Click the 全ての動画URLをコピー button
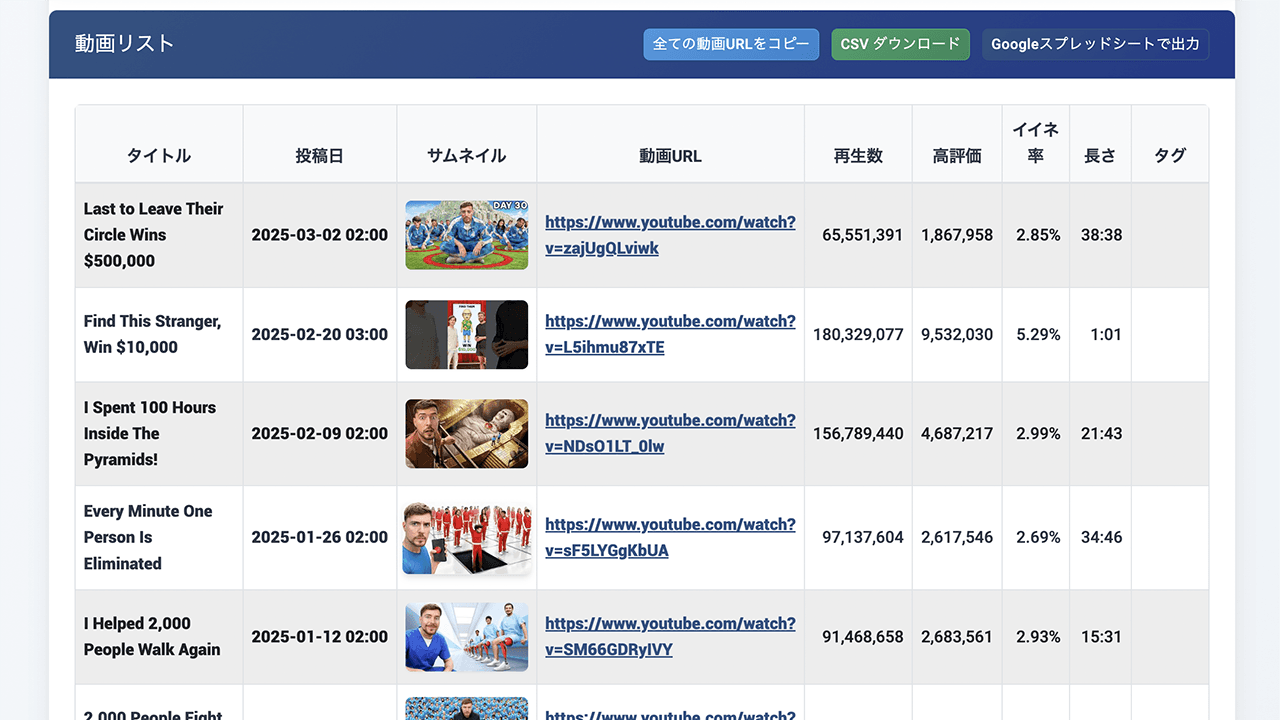1280x720 pixels. (731, 44)
